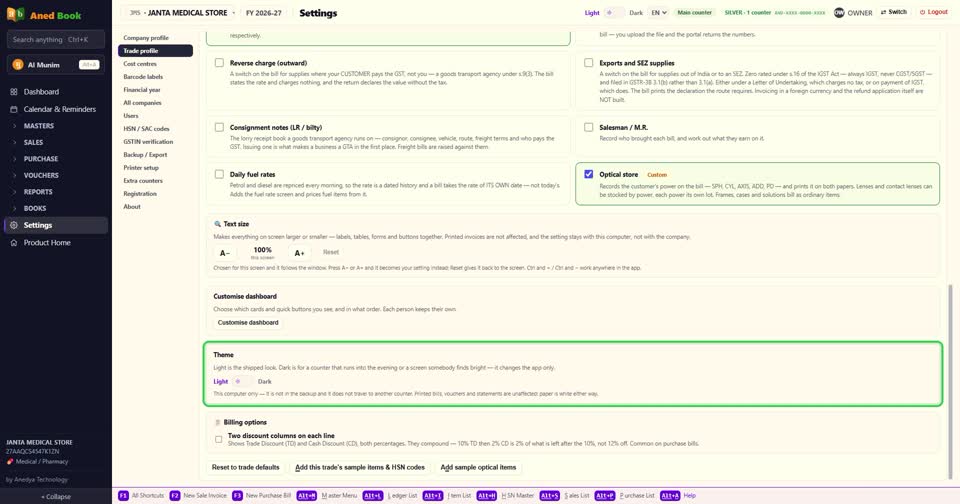The width and height of the screenshot is (960, 504).
Task: Click the Alt+H badge for HSN Master
Action: (x=487, y=495)
